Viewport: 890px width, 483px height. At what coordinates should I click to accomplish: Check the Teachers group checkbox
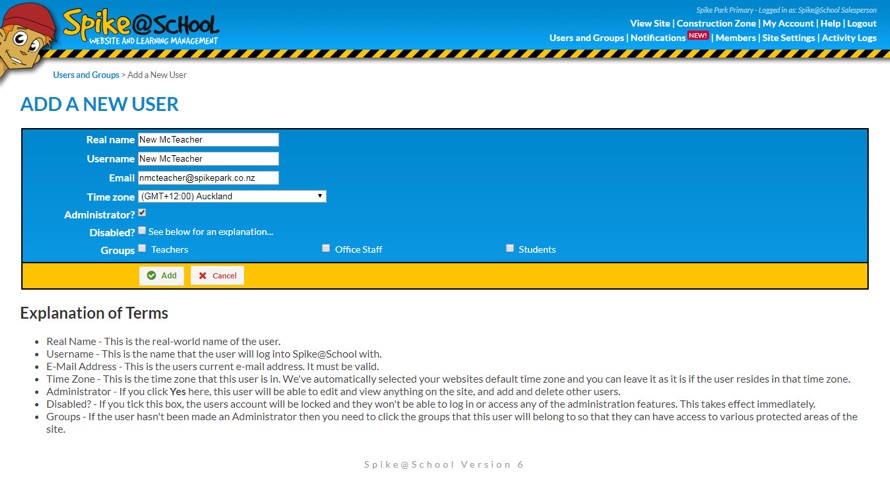142,248
